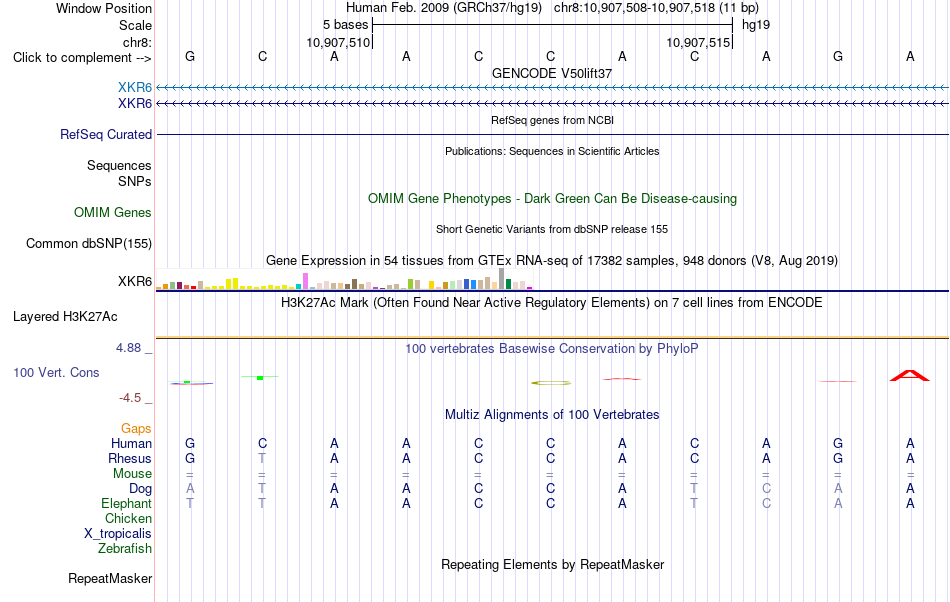
Task: Click 'Click to complement -->' label
Action: [82, 58]
